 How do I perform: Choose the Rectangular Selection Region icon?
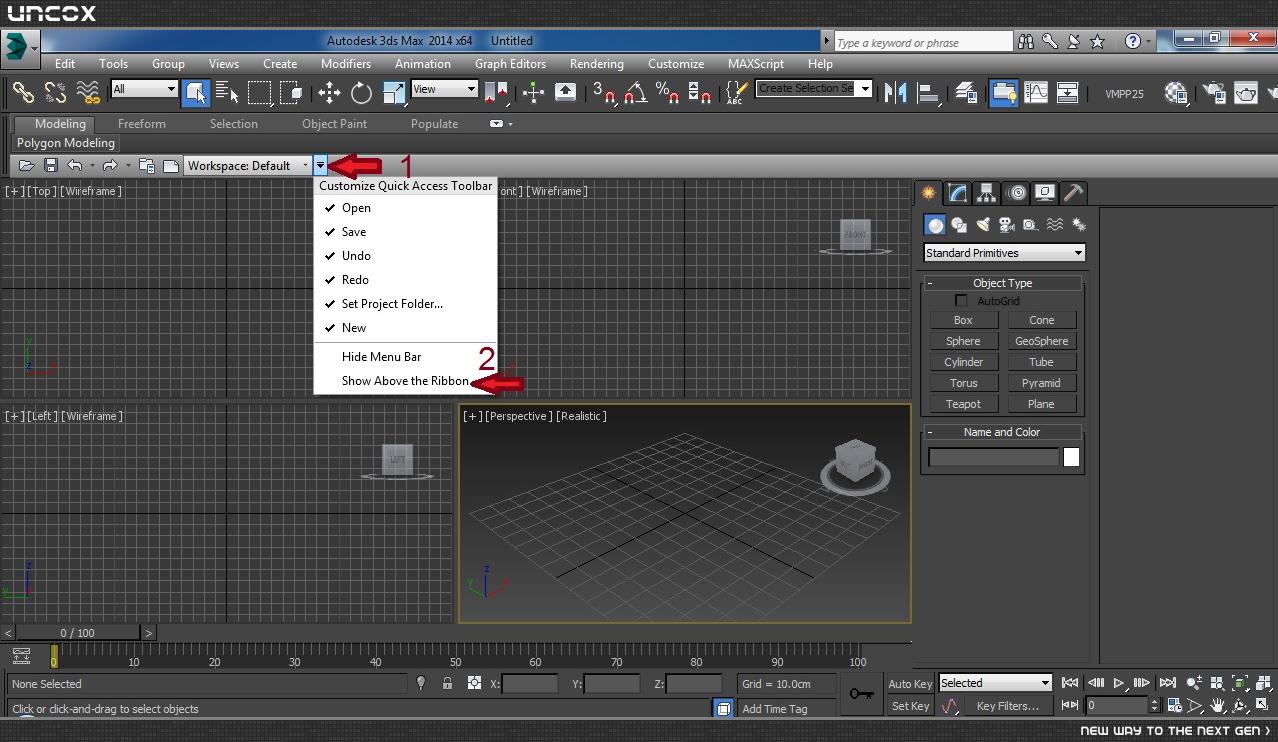(260, 92)
